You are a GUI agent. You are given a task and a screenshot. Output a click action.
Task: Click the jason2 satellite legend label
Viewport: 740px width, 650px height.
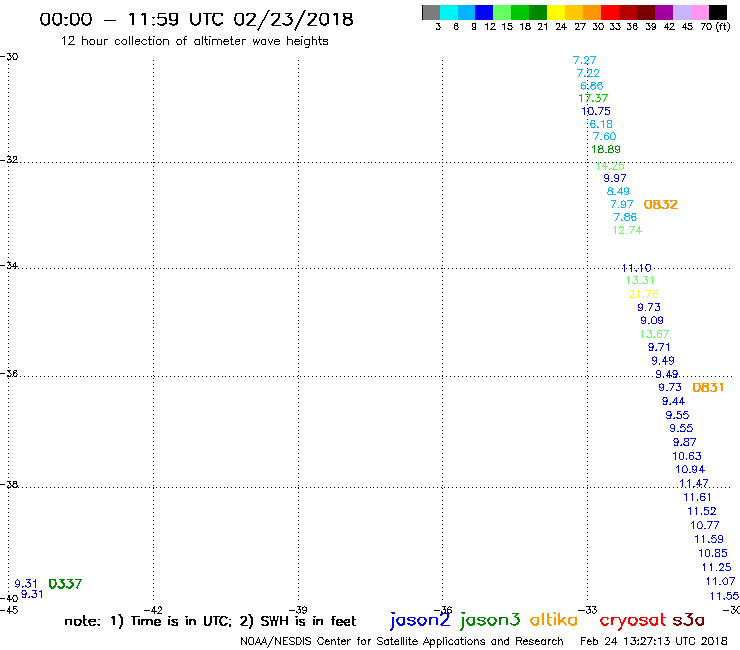pyautogui.click(x=420, y=620)
